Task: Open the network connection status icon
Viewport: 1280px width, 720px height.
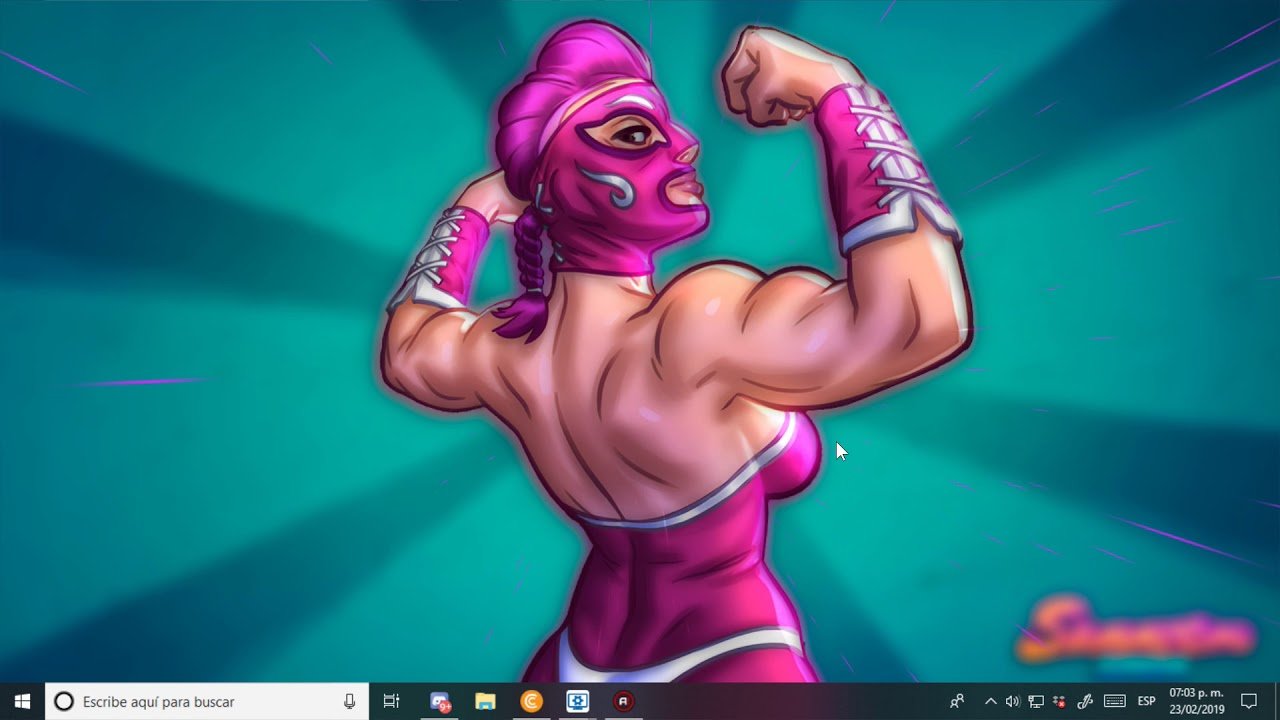Action: click(1036, 702)
